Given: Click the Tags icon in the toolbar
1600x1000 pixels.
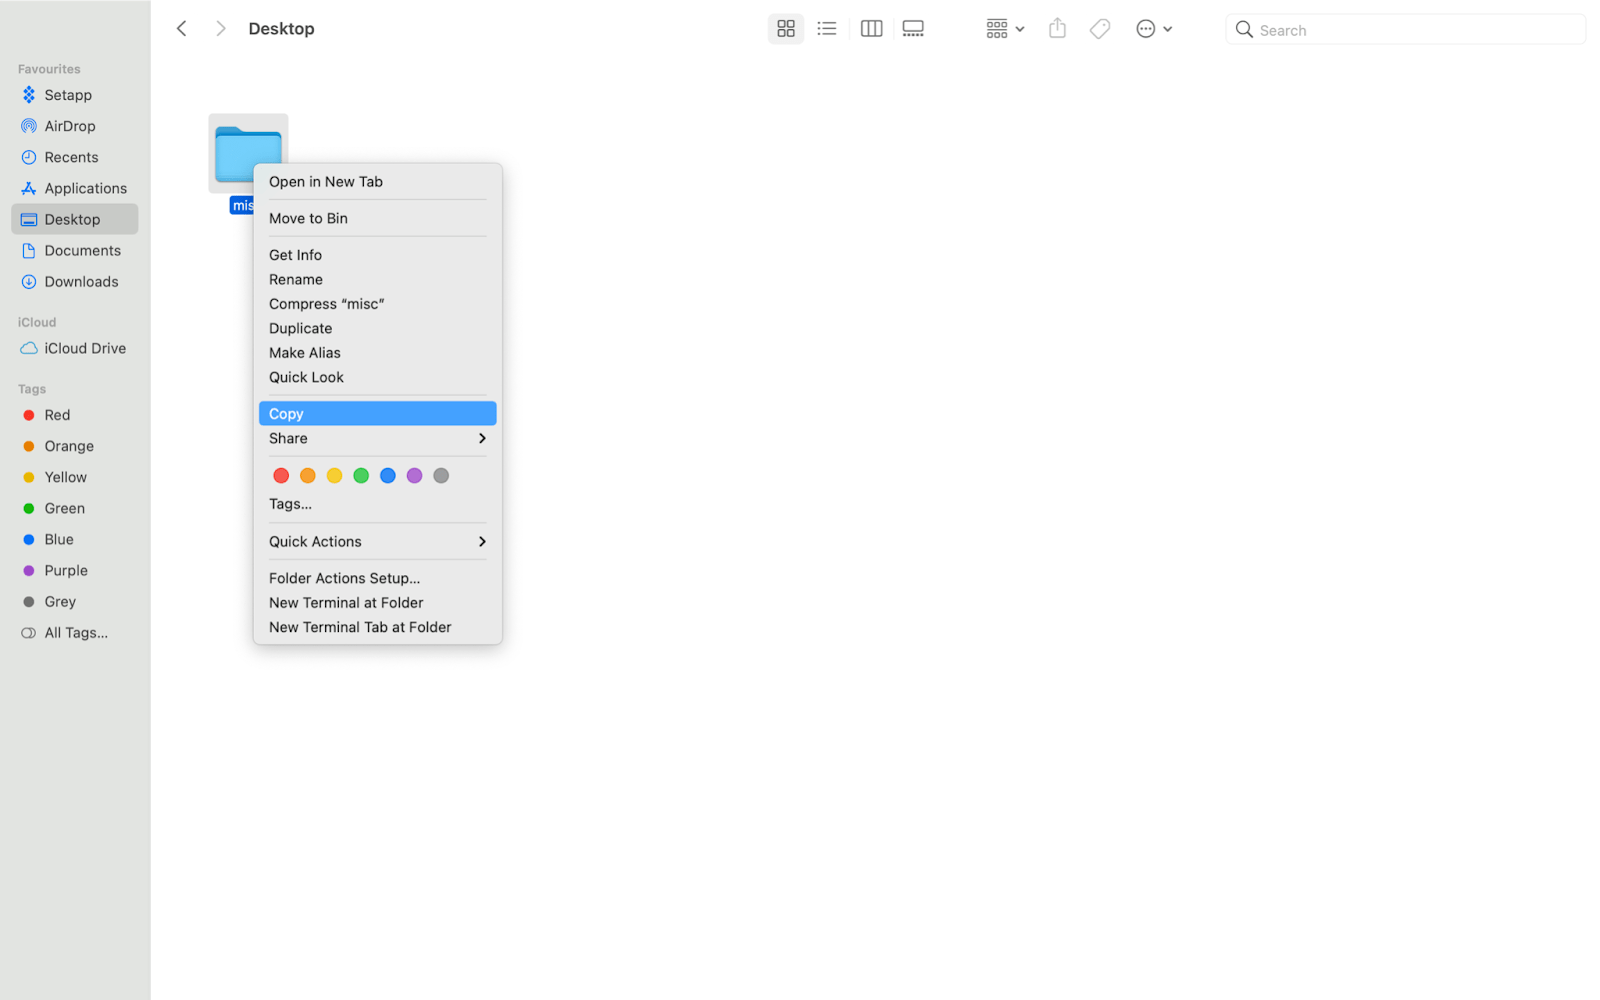Looking at the screenshot, I should 1099,28.
